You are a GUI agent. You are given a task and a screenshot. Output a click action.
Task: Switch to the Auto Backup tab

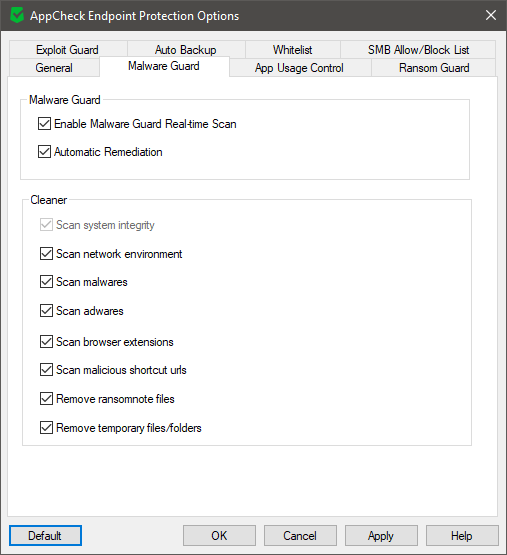point(186,50)
